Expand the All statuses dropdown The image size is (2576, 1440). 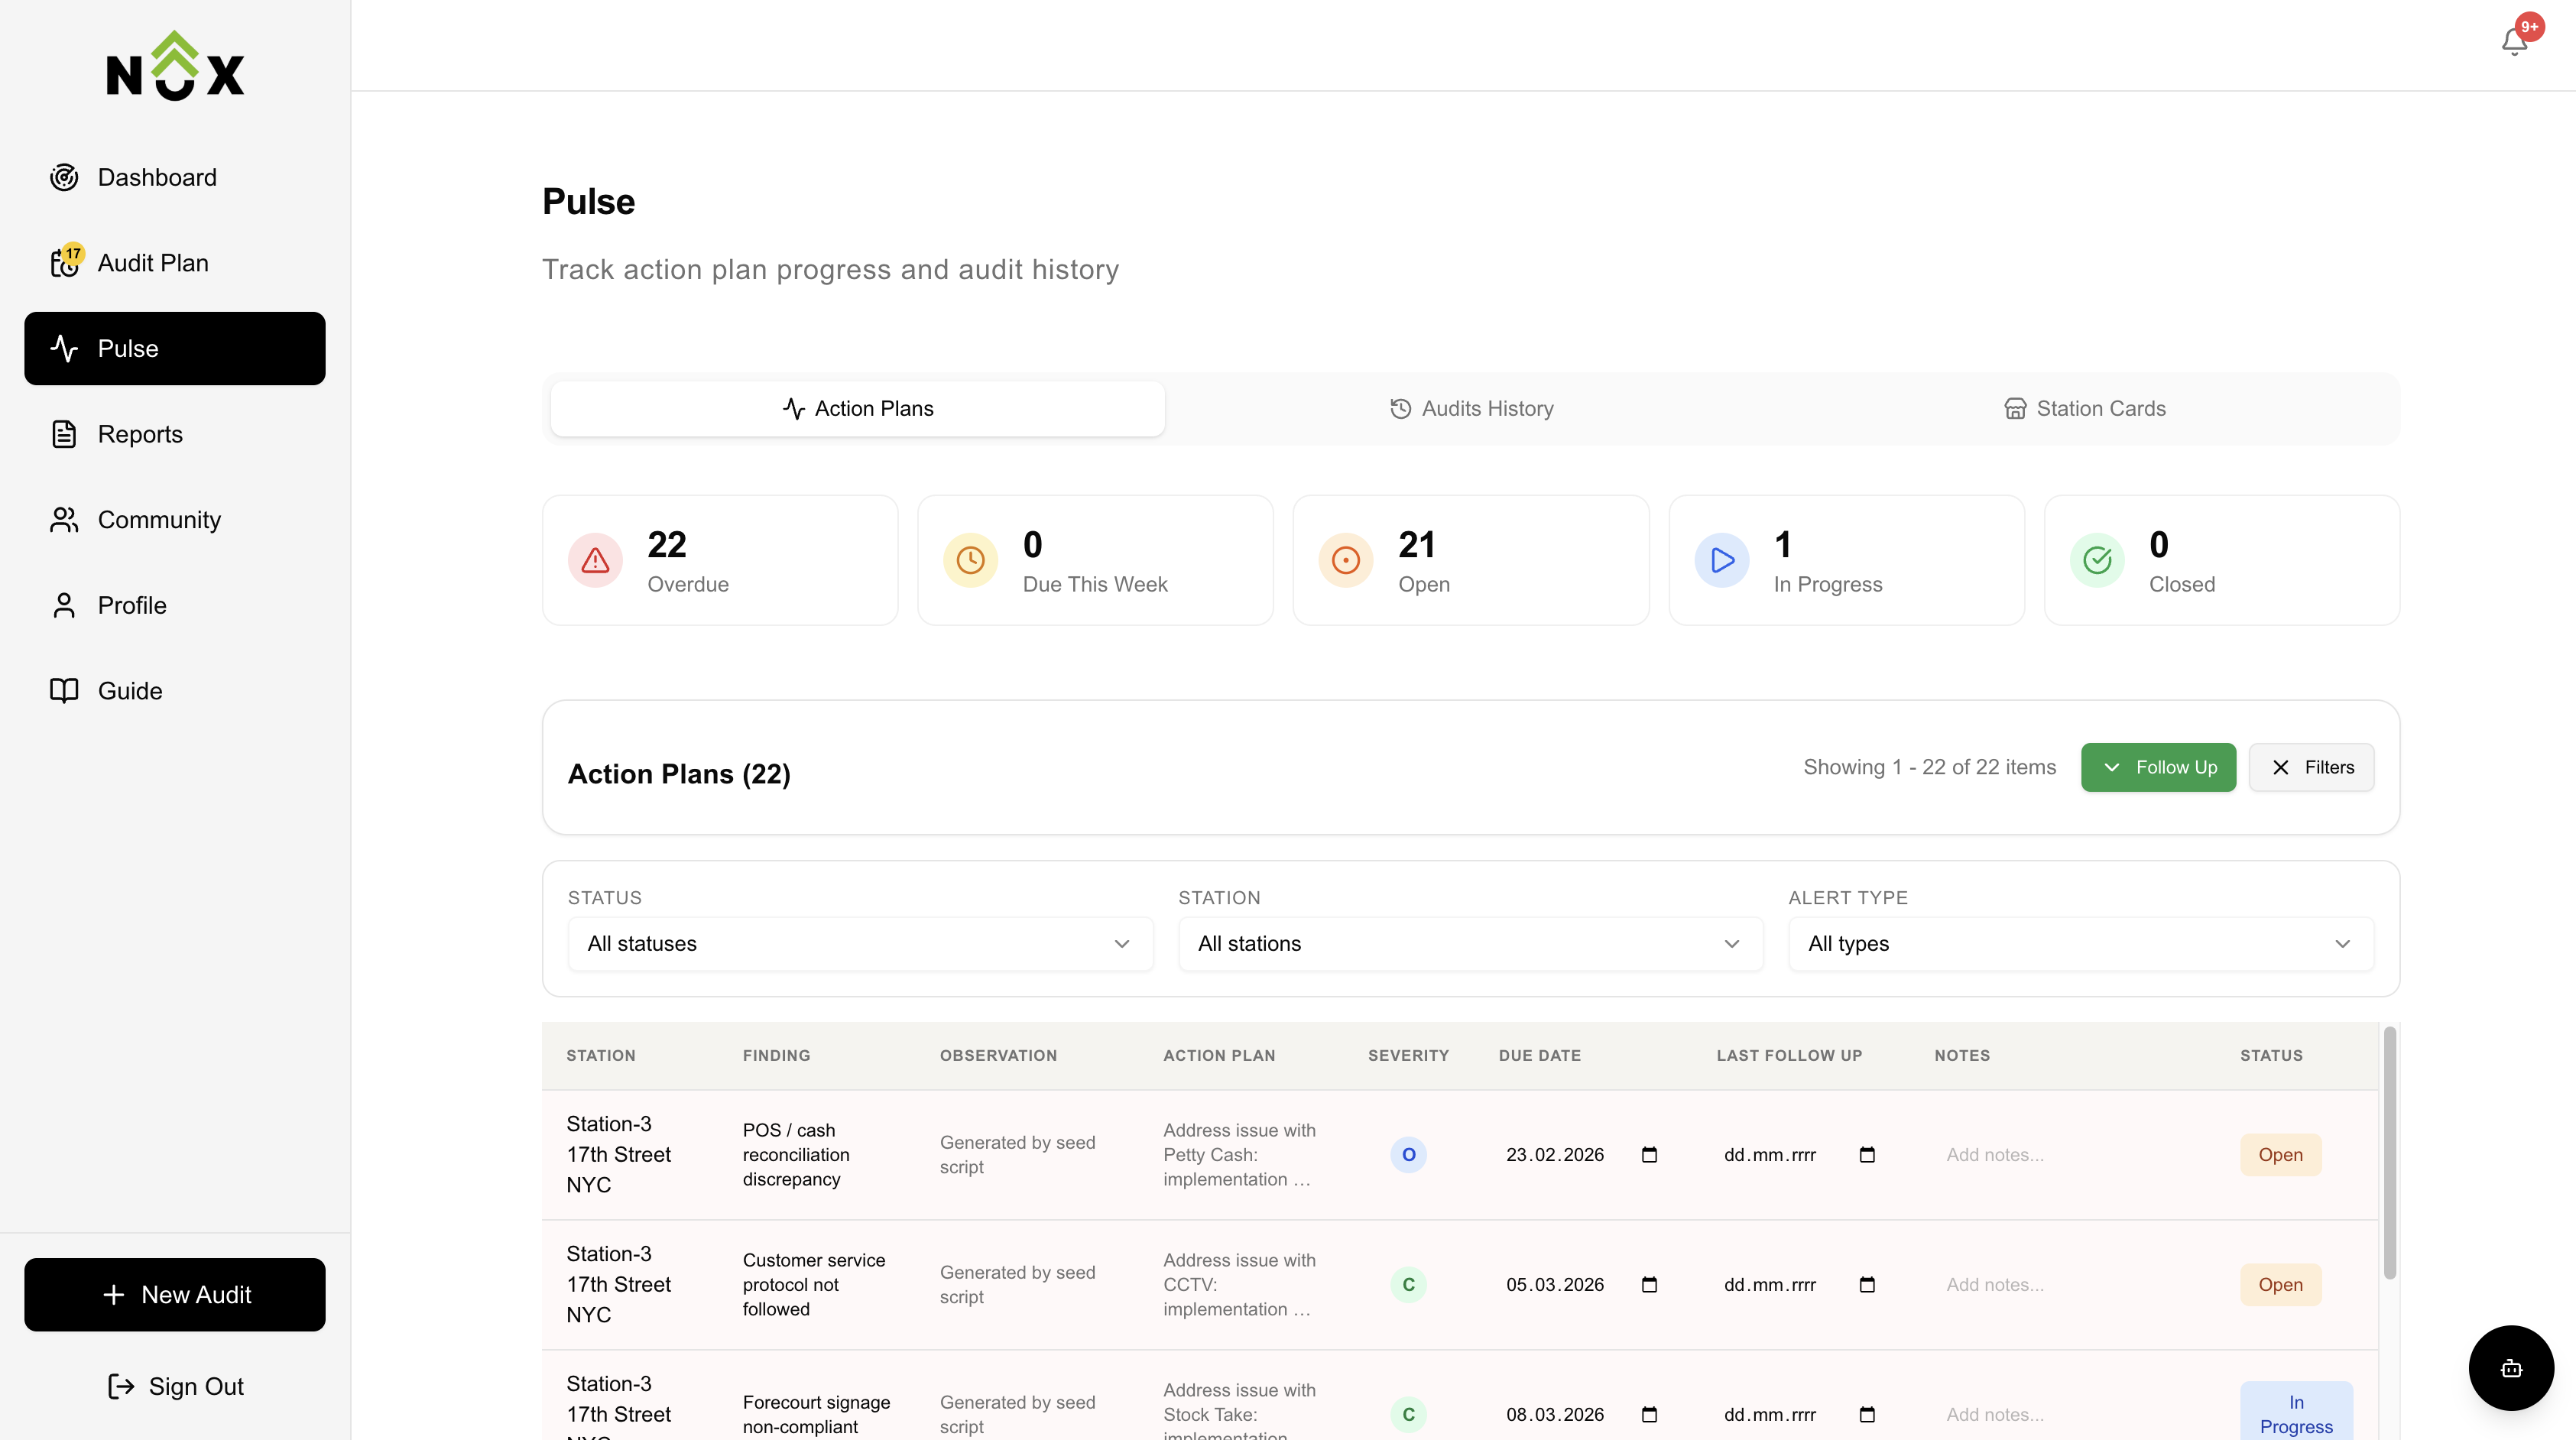[860, 943]
